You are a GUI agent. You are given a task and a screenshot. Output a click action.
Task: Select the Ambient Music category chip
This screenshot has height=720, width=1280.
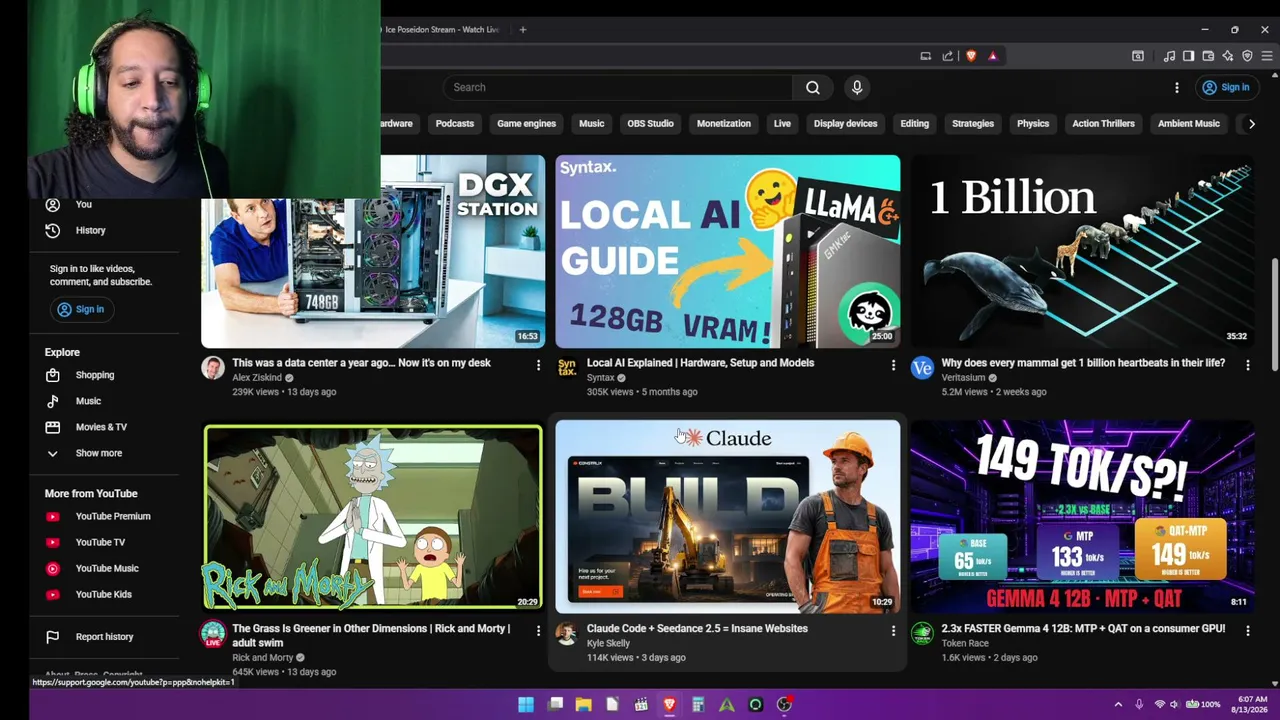[1189, 124]
